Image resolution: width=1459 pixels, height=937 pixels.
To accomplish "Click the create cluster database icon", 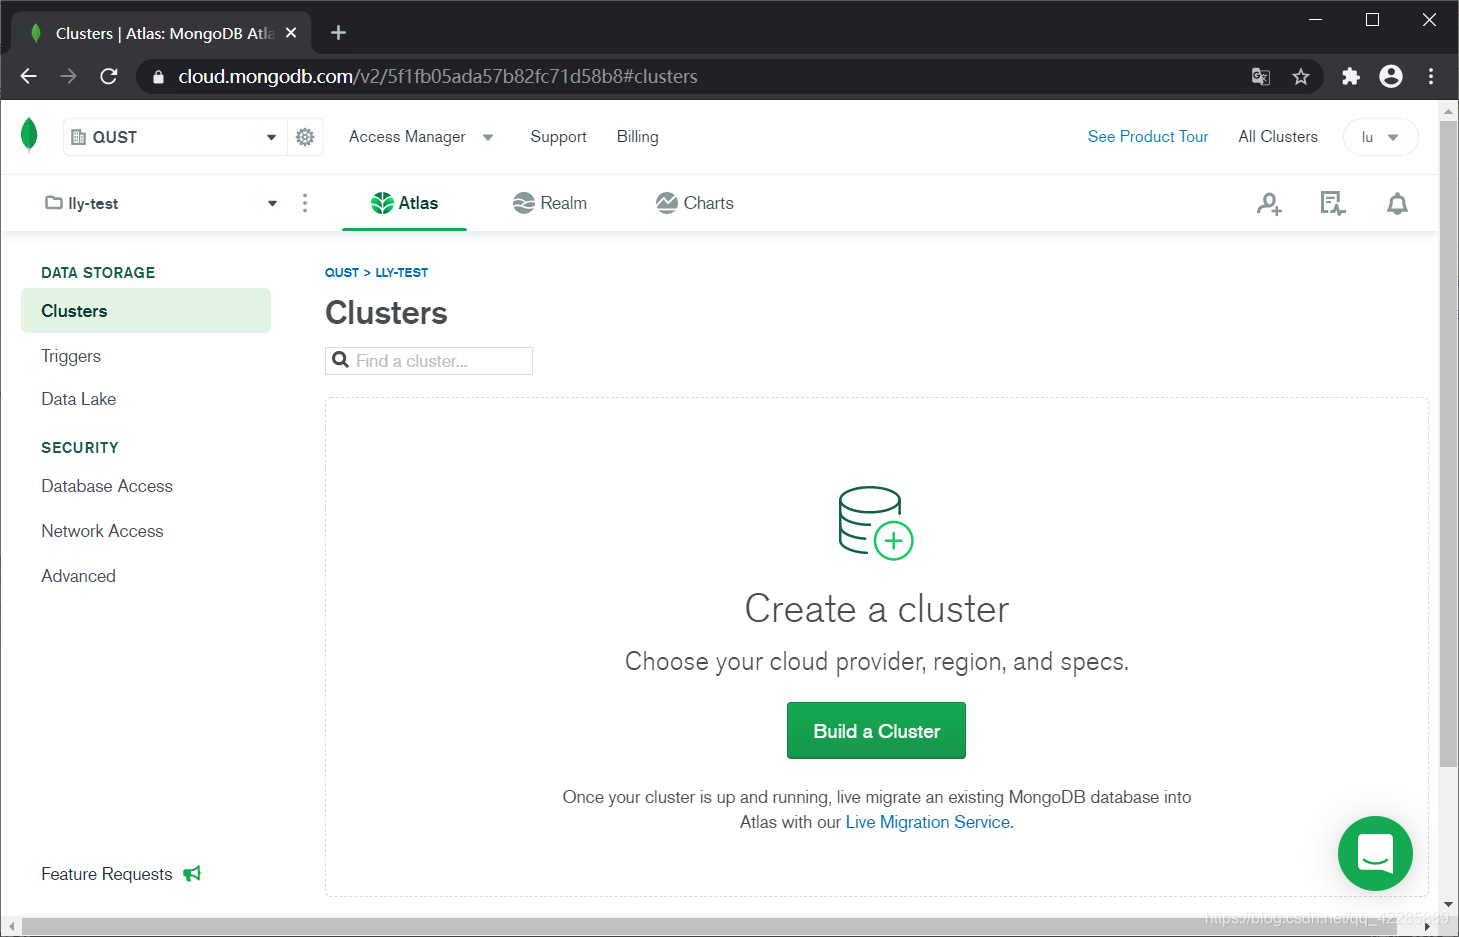I will 876,523.
